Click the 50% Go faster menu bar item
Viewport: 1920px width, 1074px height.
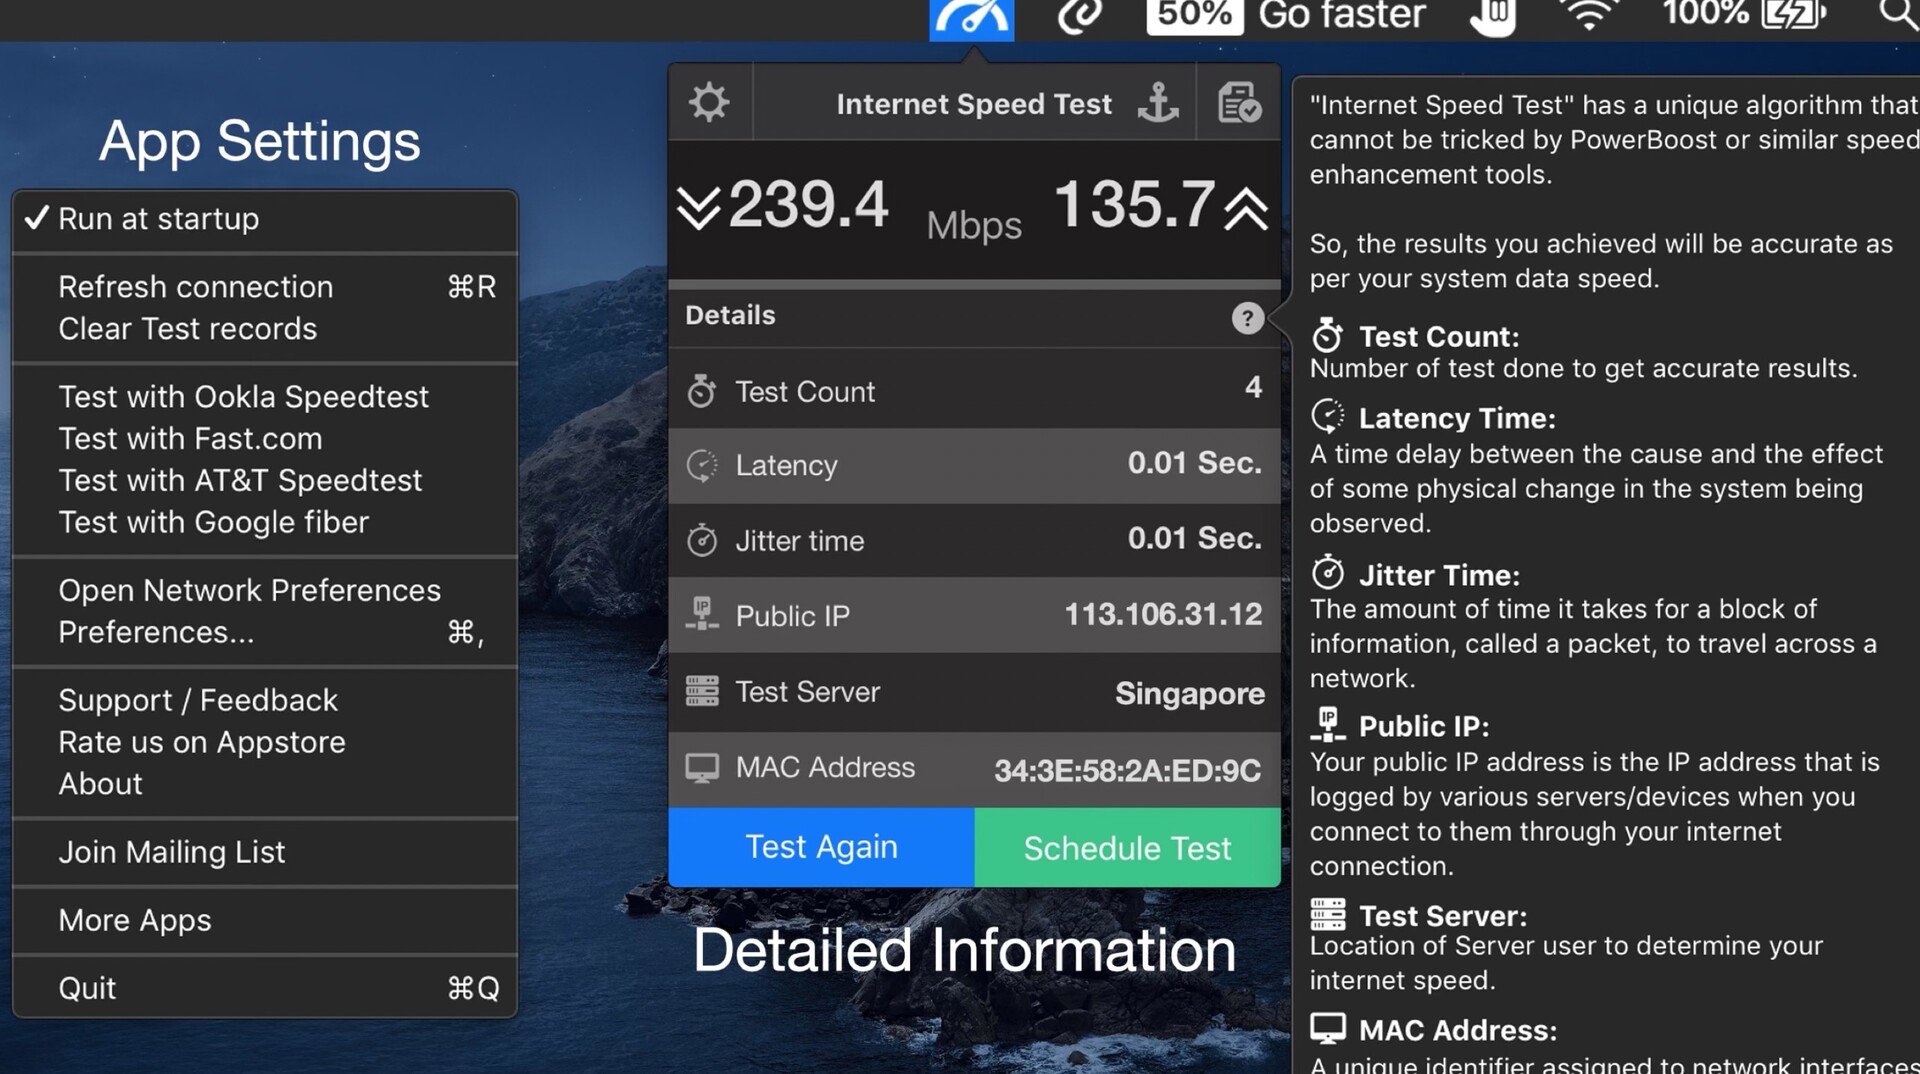coord(1286,15)
